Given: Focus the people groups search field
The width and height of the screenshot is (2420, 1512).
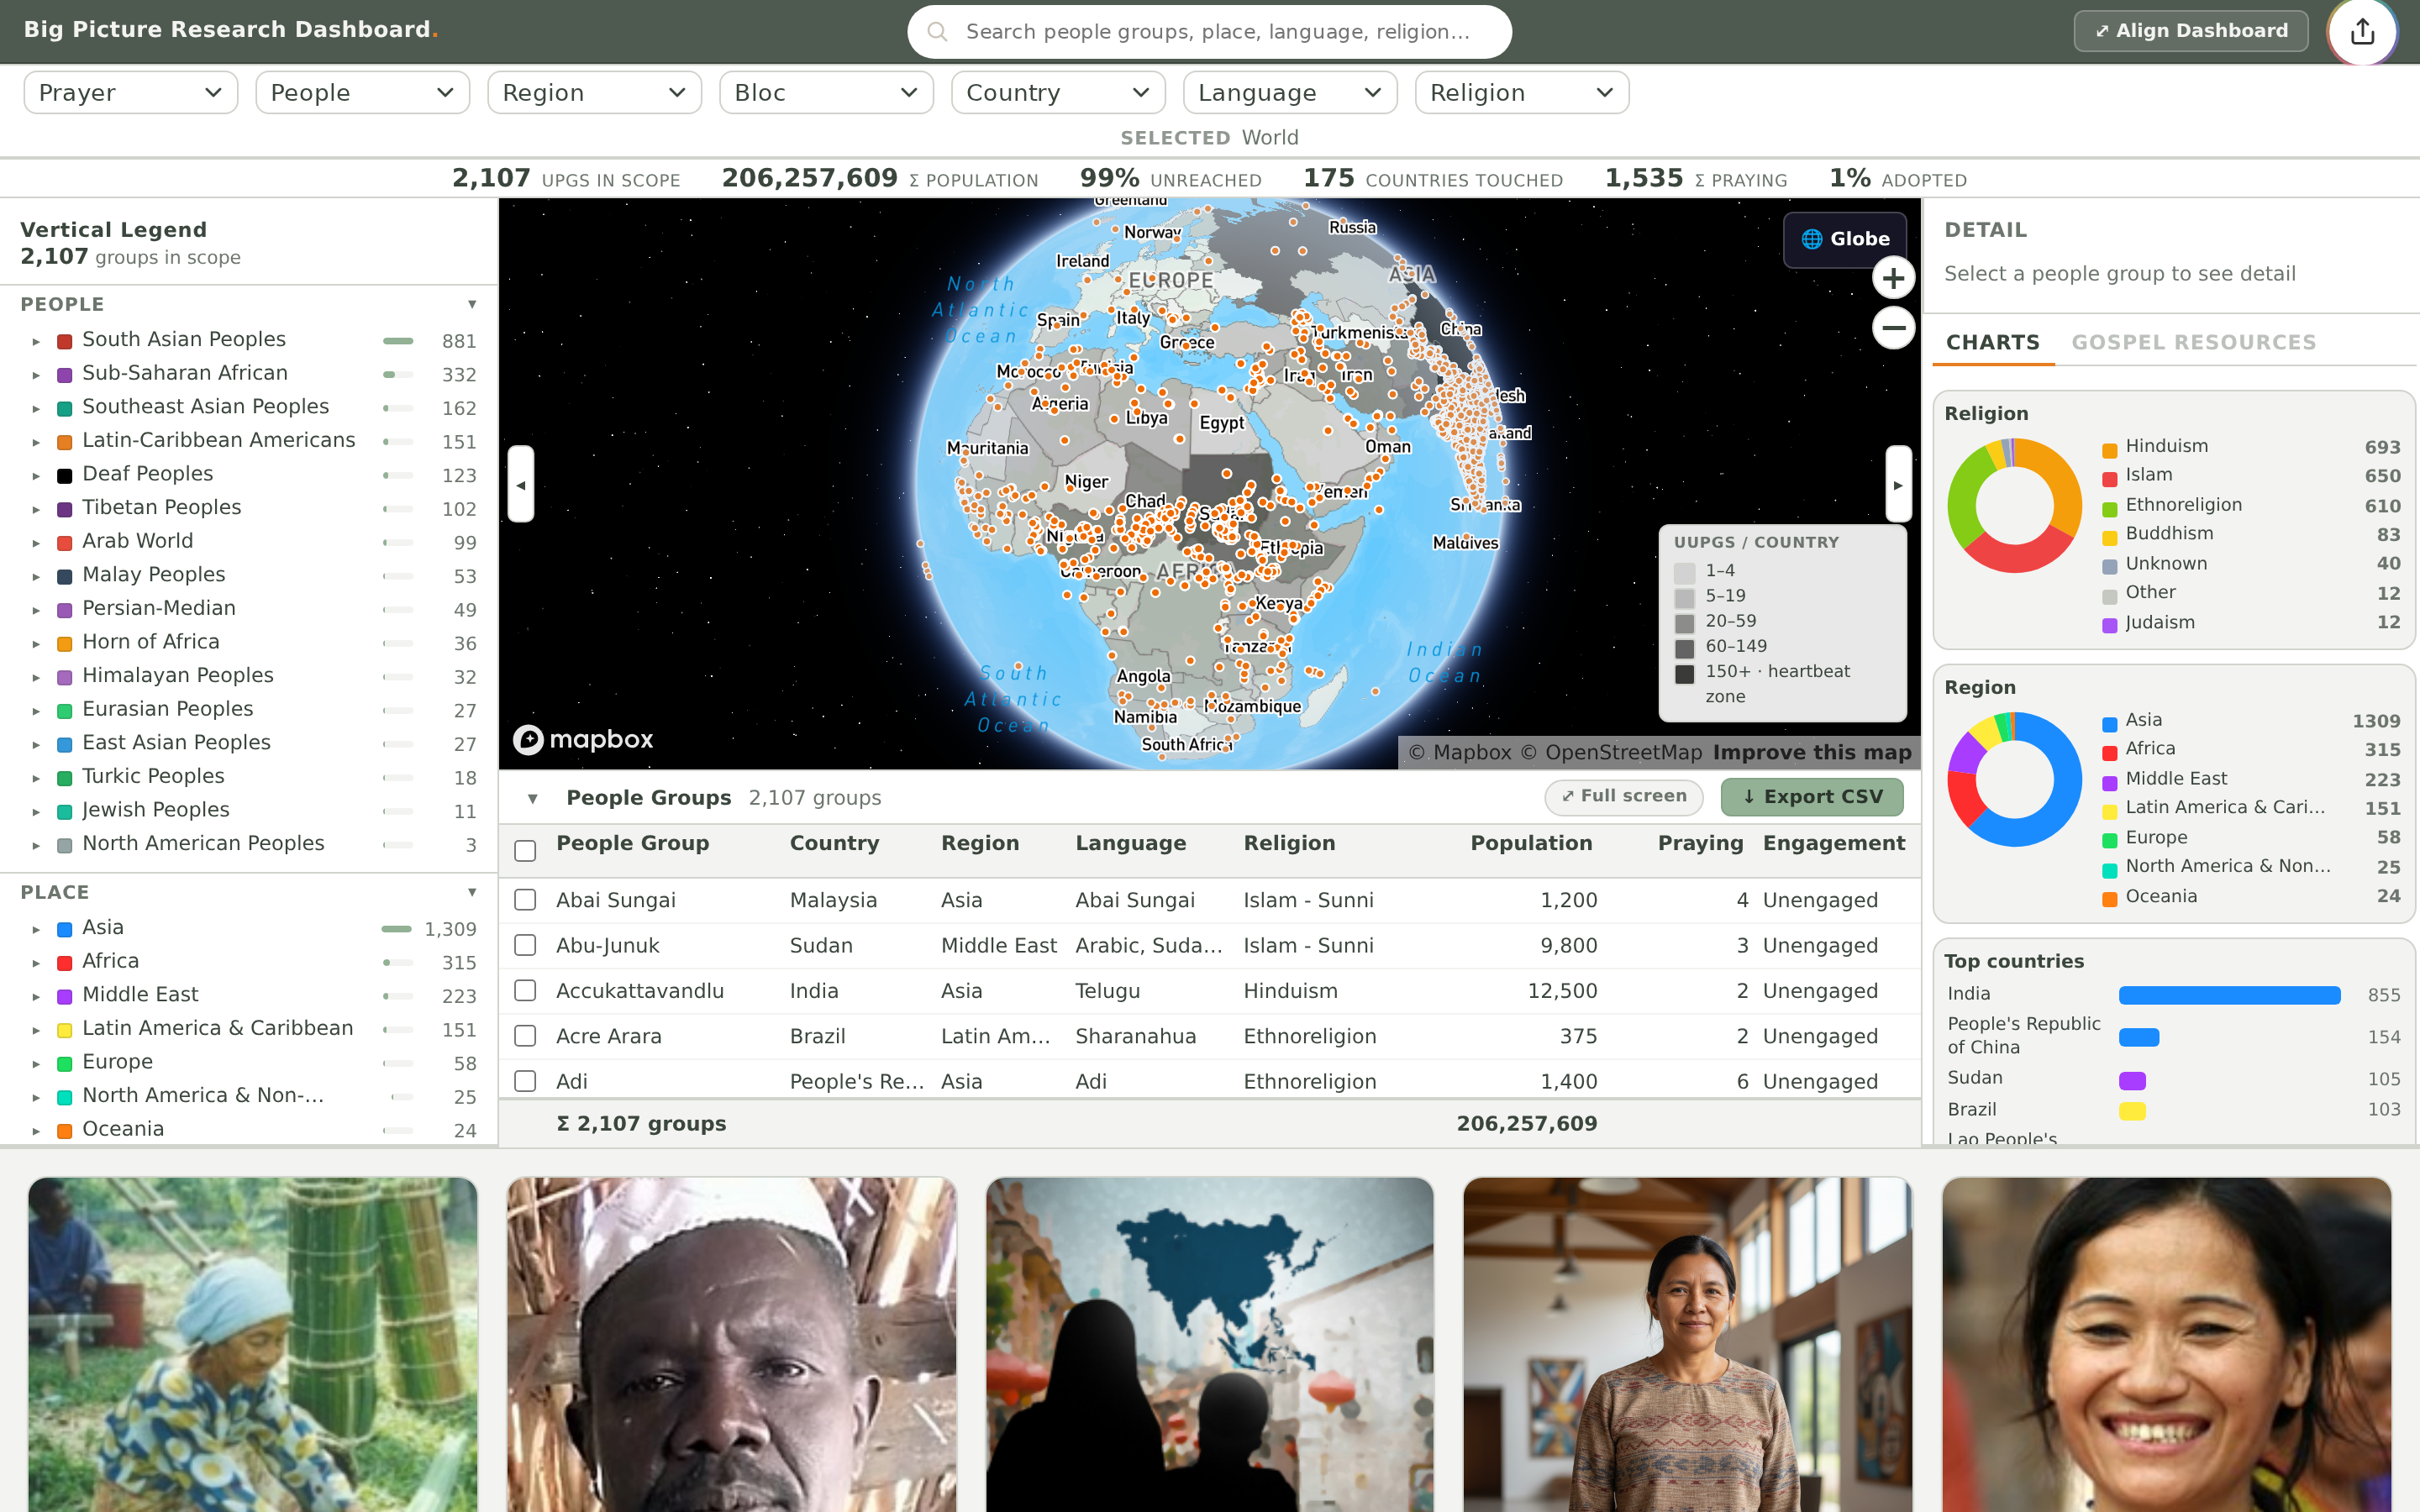Looking at the screenshot, I should [1209, 32].
